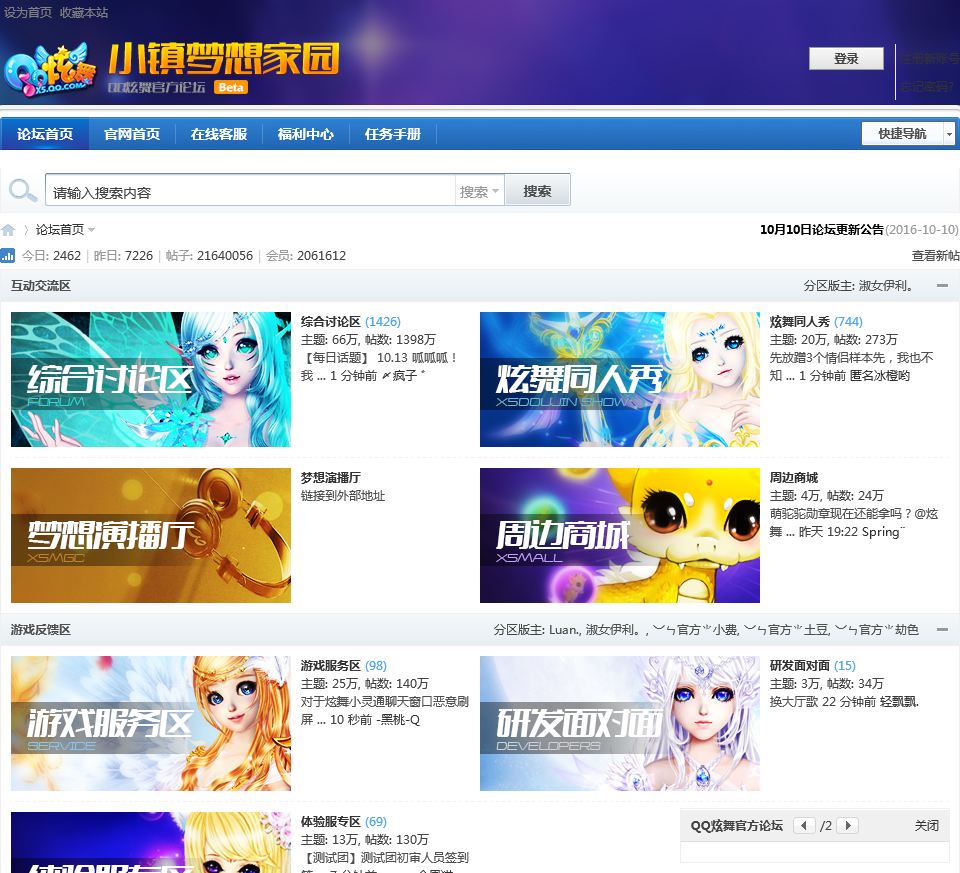This screenshot has height=873, width=960.
Task: Go to previous page in QQ炫舞官方论坛 popup
Action: click(804, 825)
